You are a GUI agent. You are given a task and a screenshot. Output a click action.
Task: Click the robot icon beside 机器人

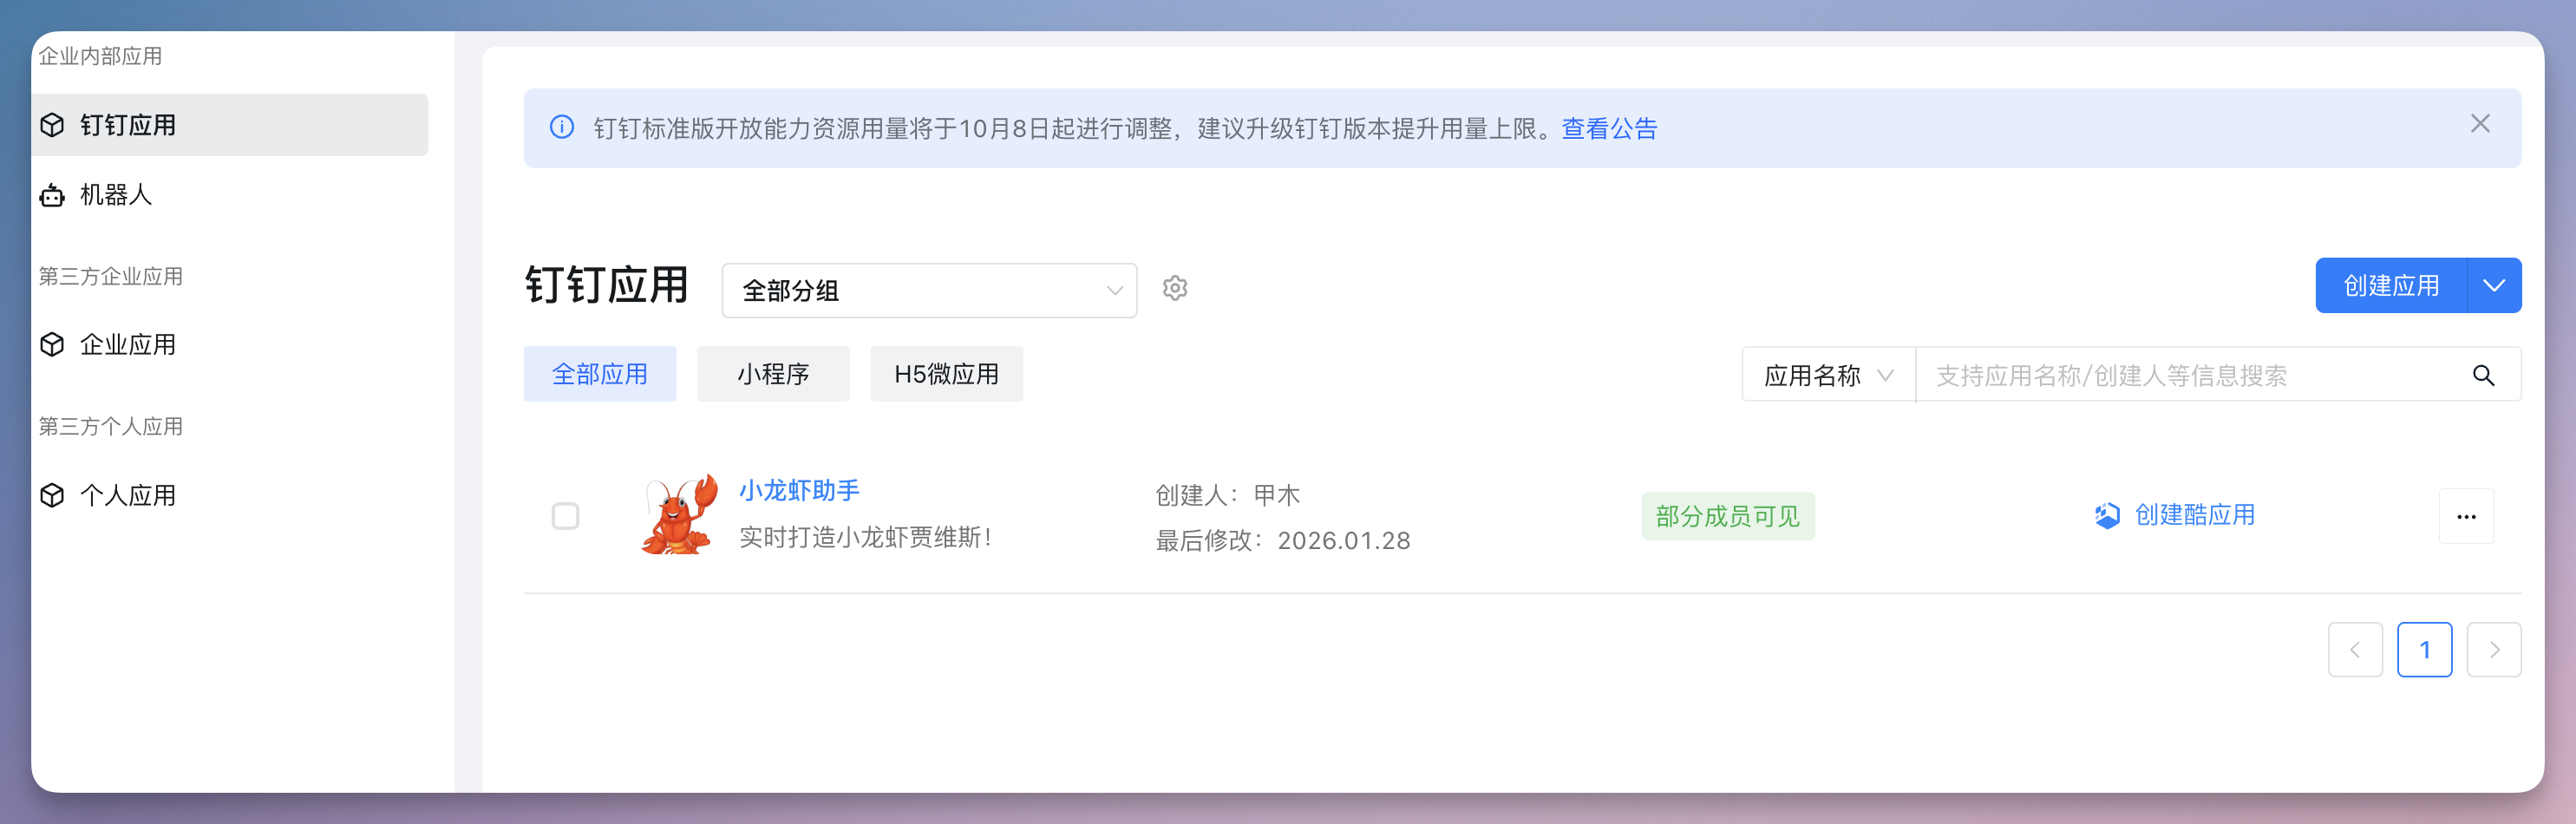pyautogui.click(x=52, y=195)
